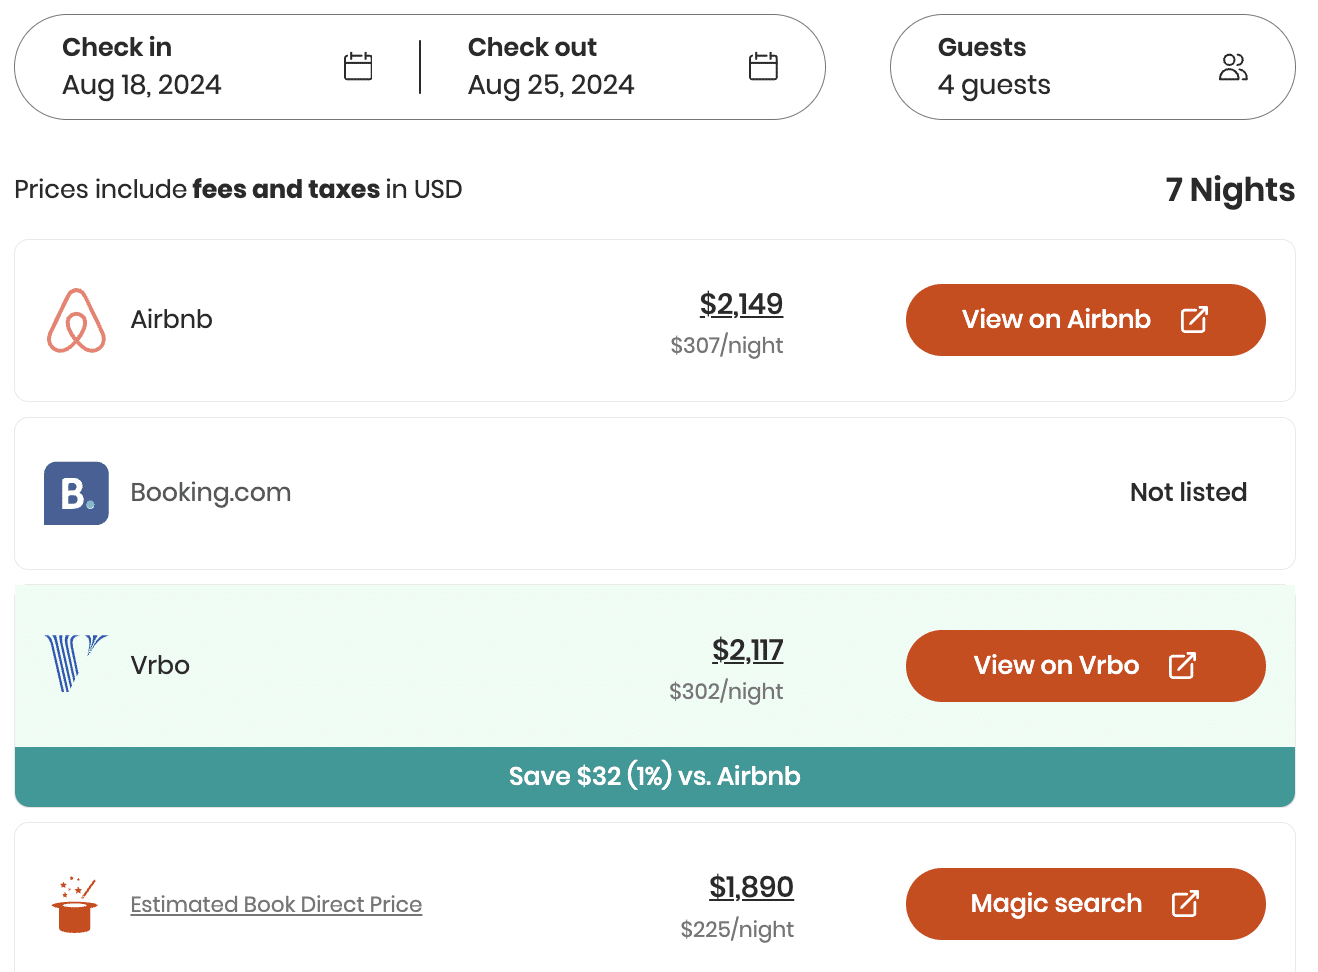Click the external-link icon on Magic search
Viewport: 1318px width, 972px height.
pyautogui.click(x=1185, y=903)
